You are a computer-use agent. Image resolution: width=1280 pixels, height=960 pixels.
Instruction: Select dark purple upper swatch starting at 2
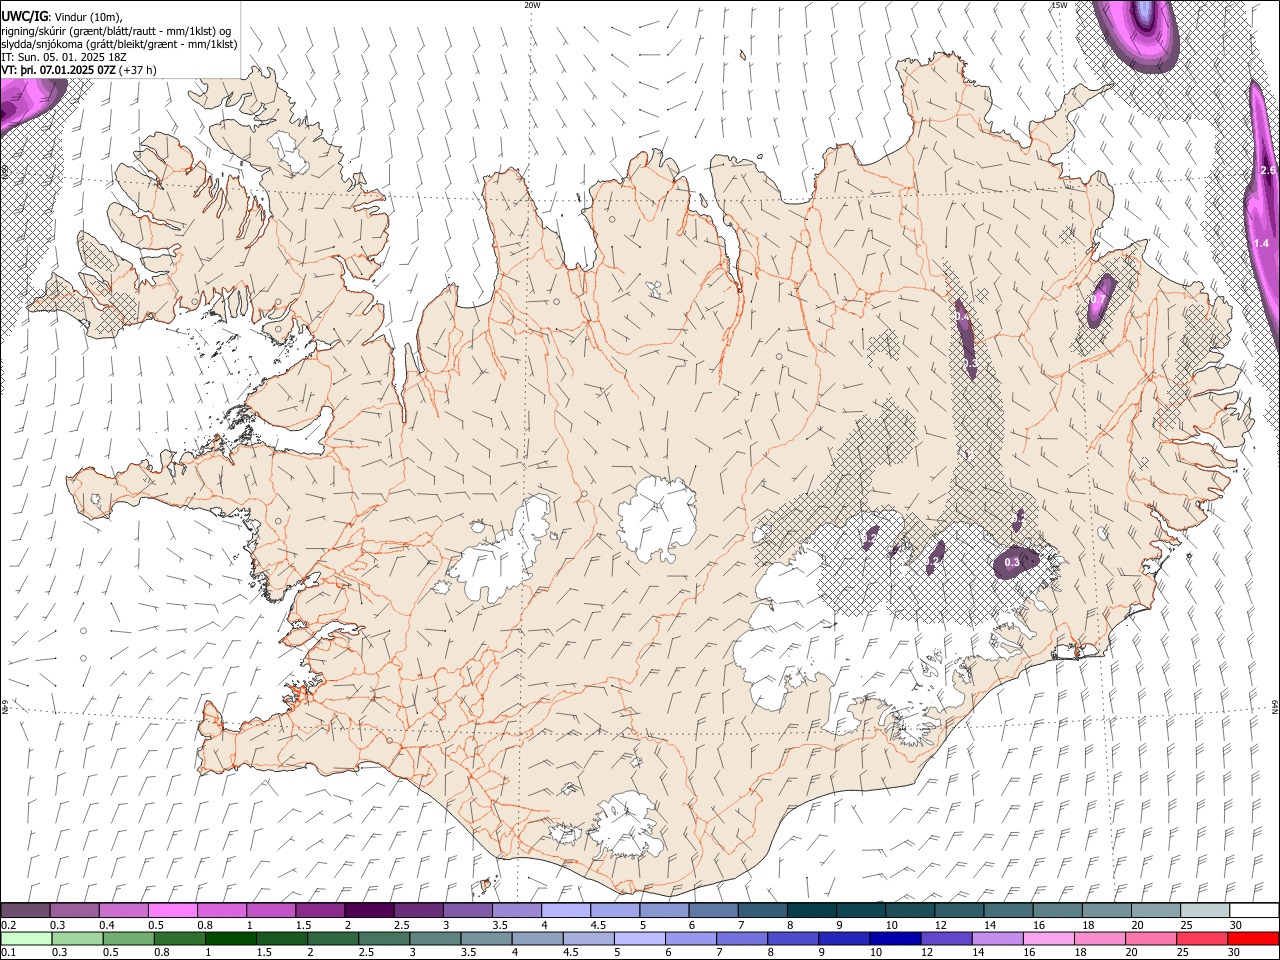pos(368,911)
